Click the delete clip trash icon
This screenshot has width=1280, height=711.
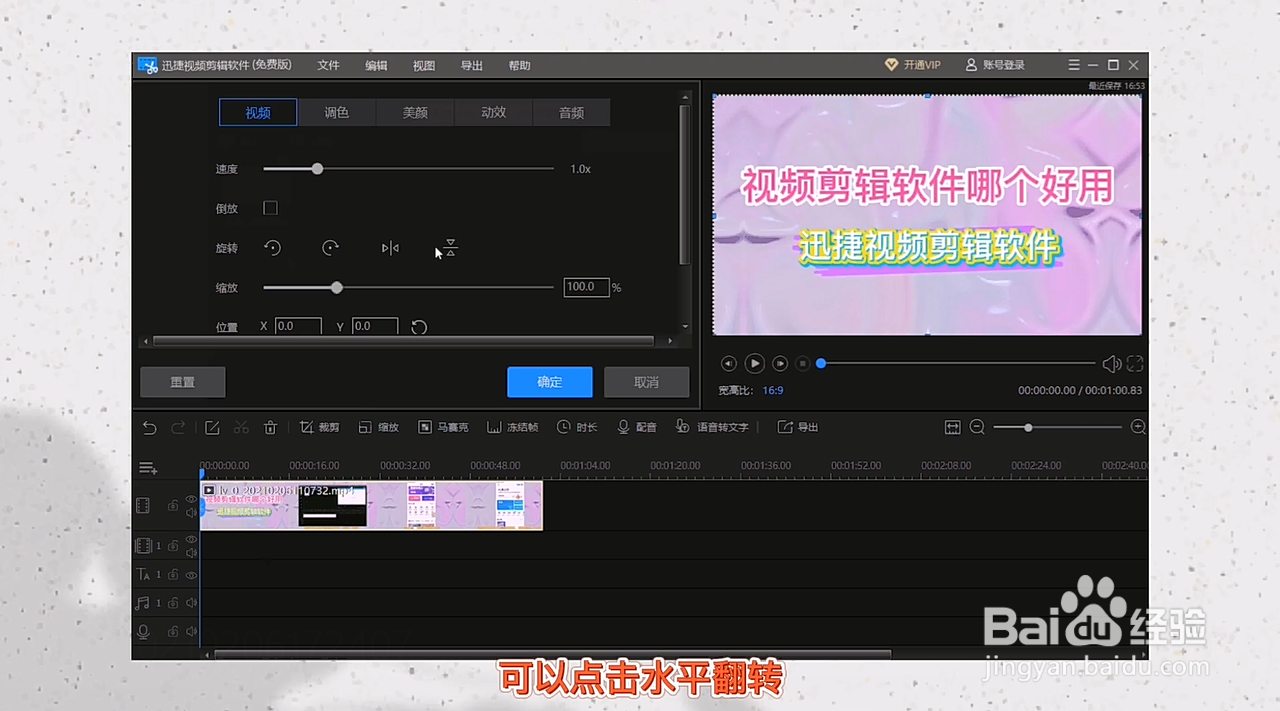270,427
